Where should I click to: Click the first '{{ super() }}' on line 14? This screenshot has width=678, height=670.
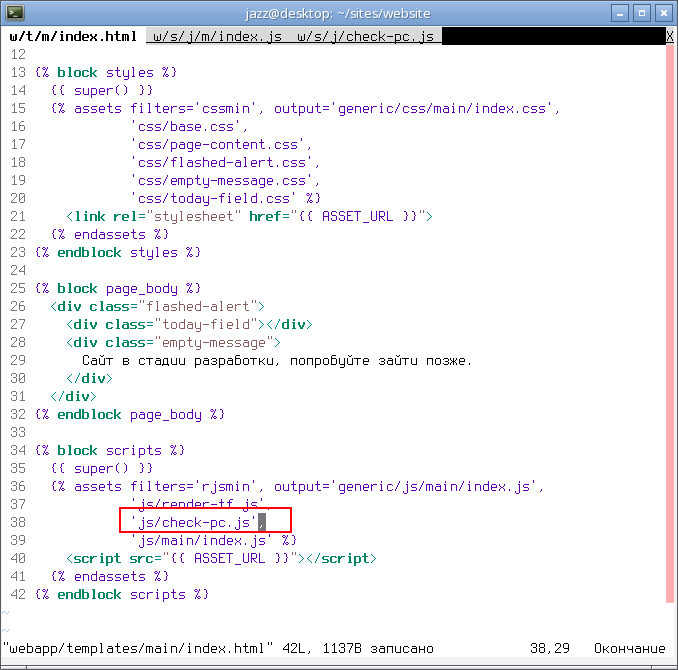click(x=102, y=90)
